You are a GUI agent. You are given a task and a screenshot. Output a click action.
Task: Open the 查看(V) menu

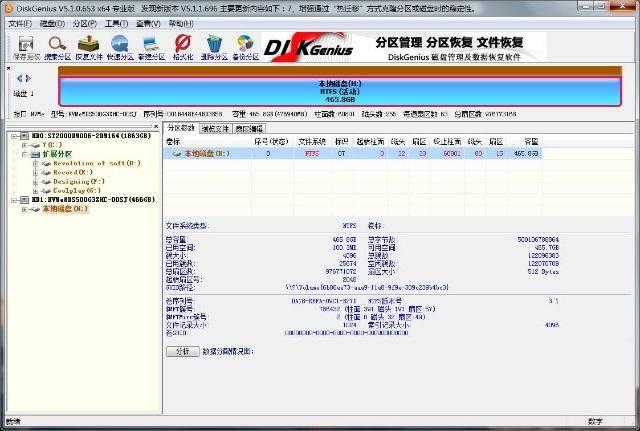148,24
